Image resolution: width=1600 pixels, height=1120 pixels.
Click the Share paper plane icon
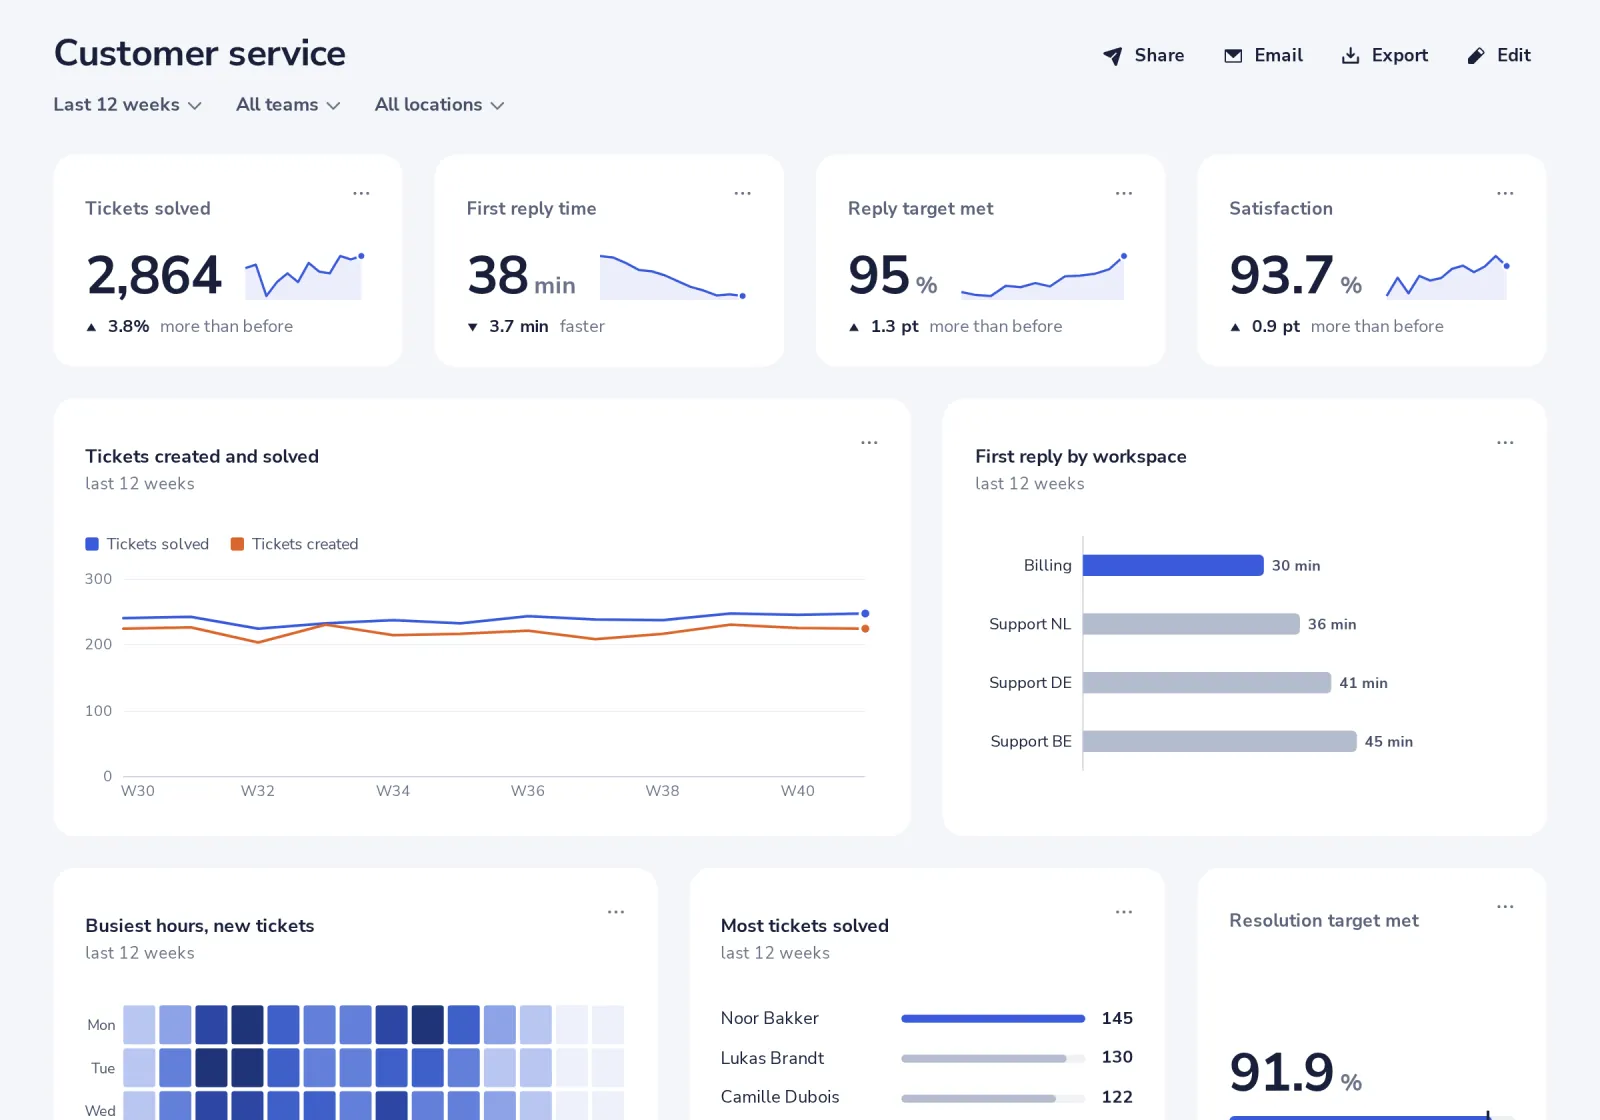coord(1112,56)
